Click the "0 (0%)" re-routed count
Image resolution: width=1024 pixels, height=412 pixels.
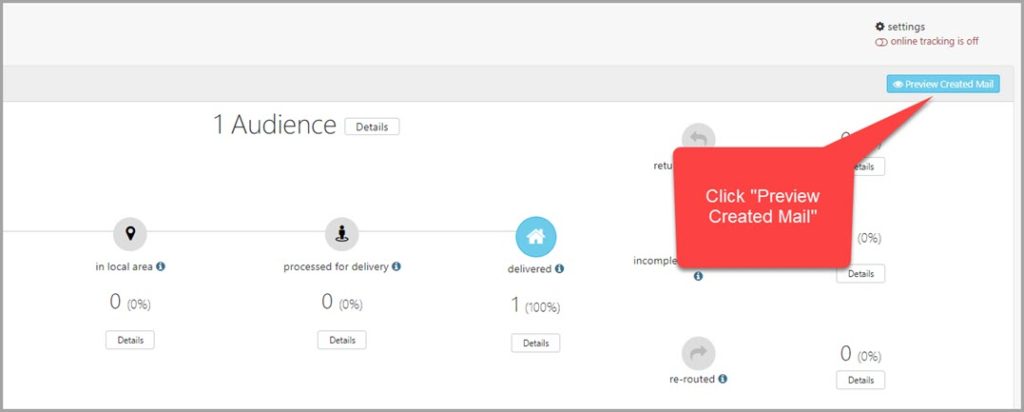[861, 355]
